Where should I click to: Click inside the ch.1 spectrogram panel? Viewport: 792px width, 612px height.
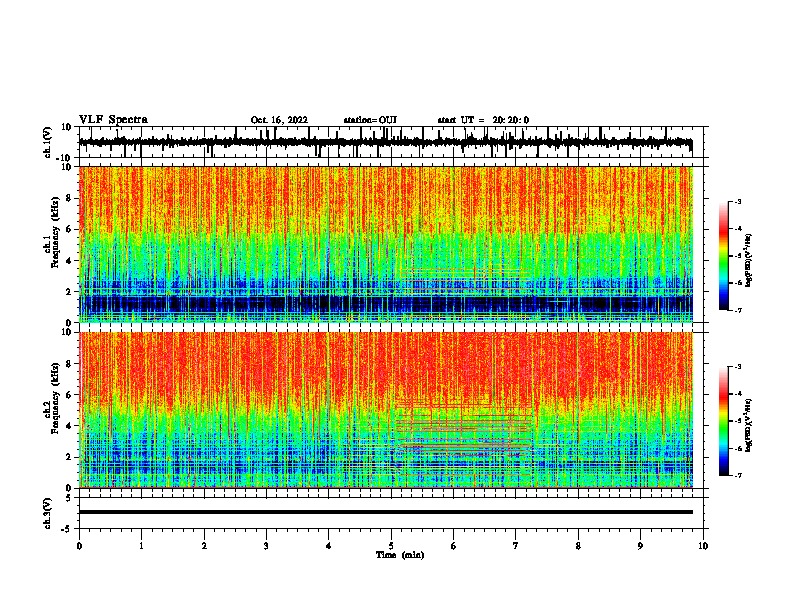385,244
